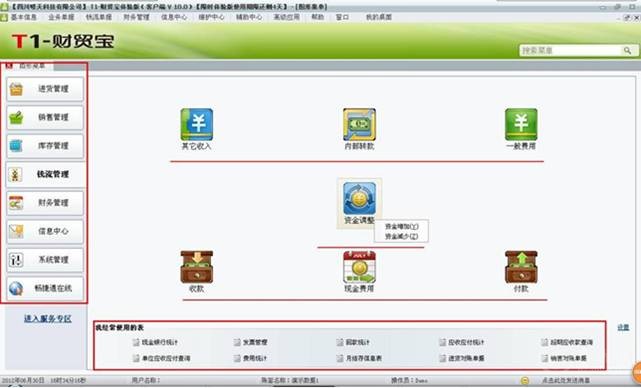
Task: Click the app icon in title bar
Action: [4, 7]
